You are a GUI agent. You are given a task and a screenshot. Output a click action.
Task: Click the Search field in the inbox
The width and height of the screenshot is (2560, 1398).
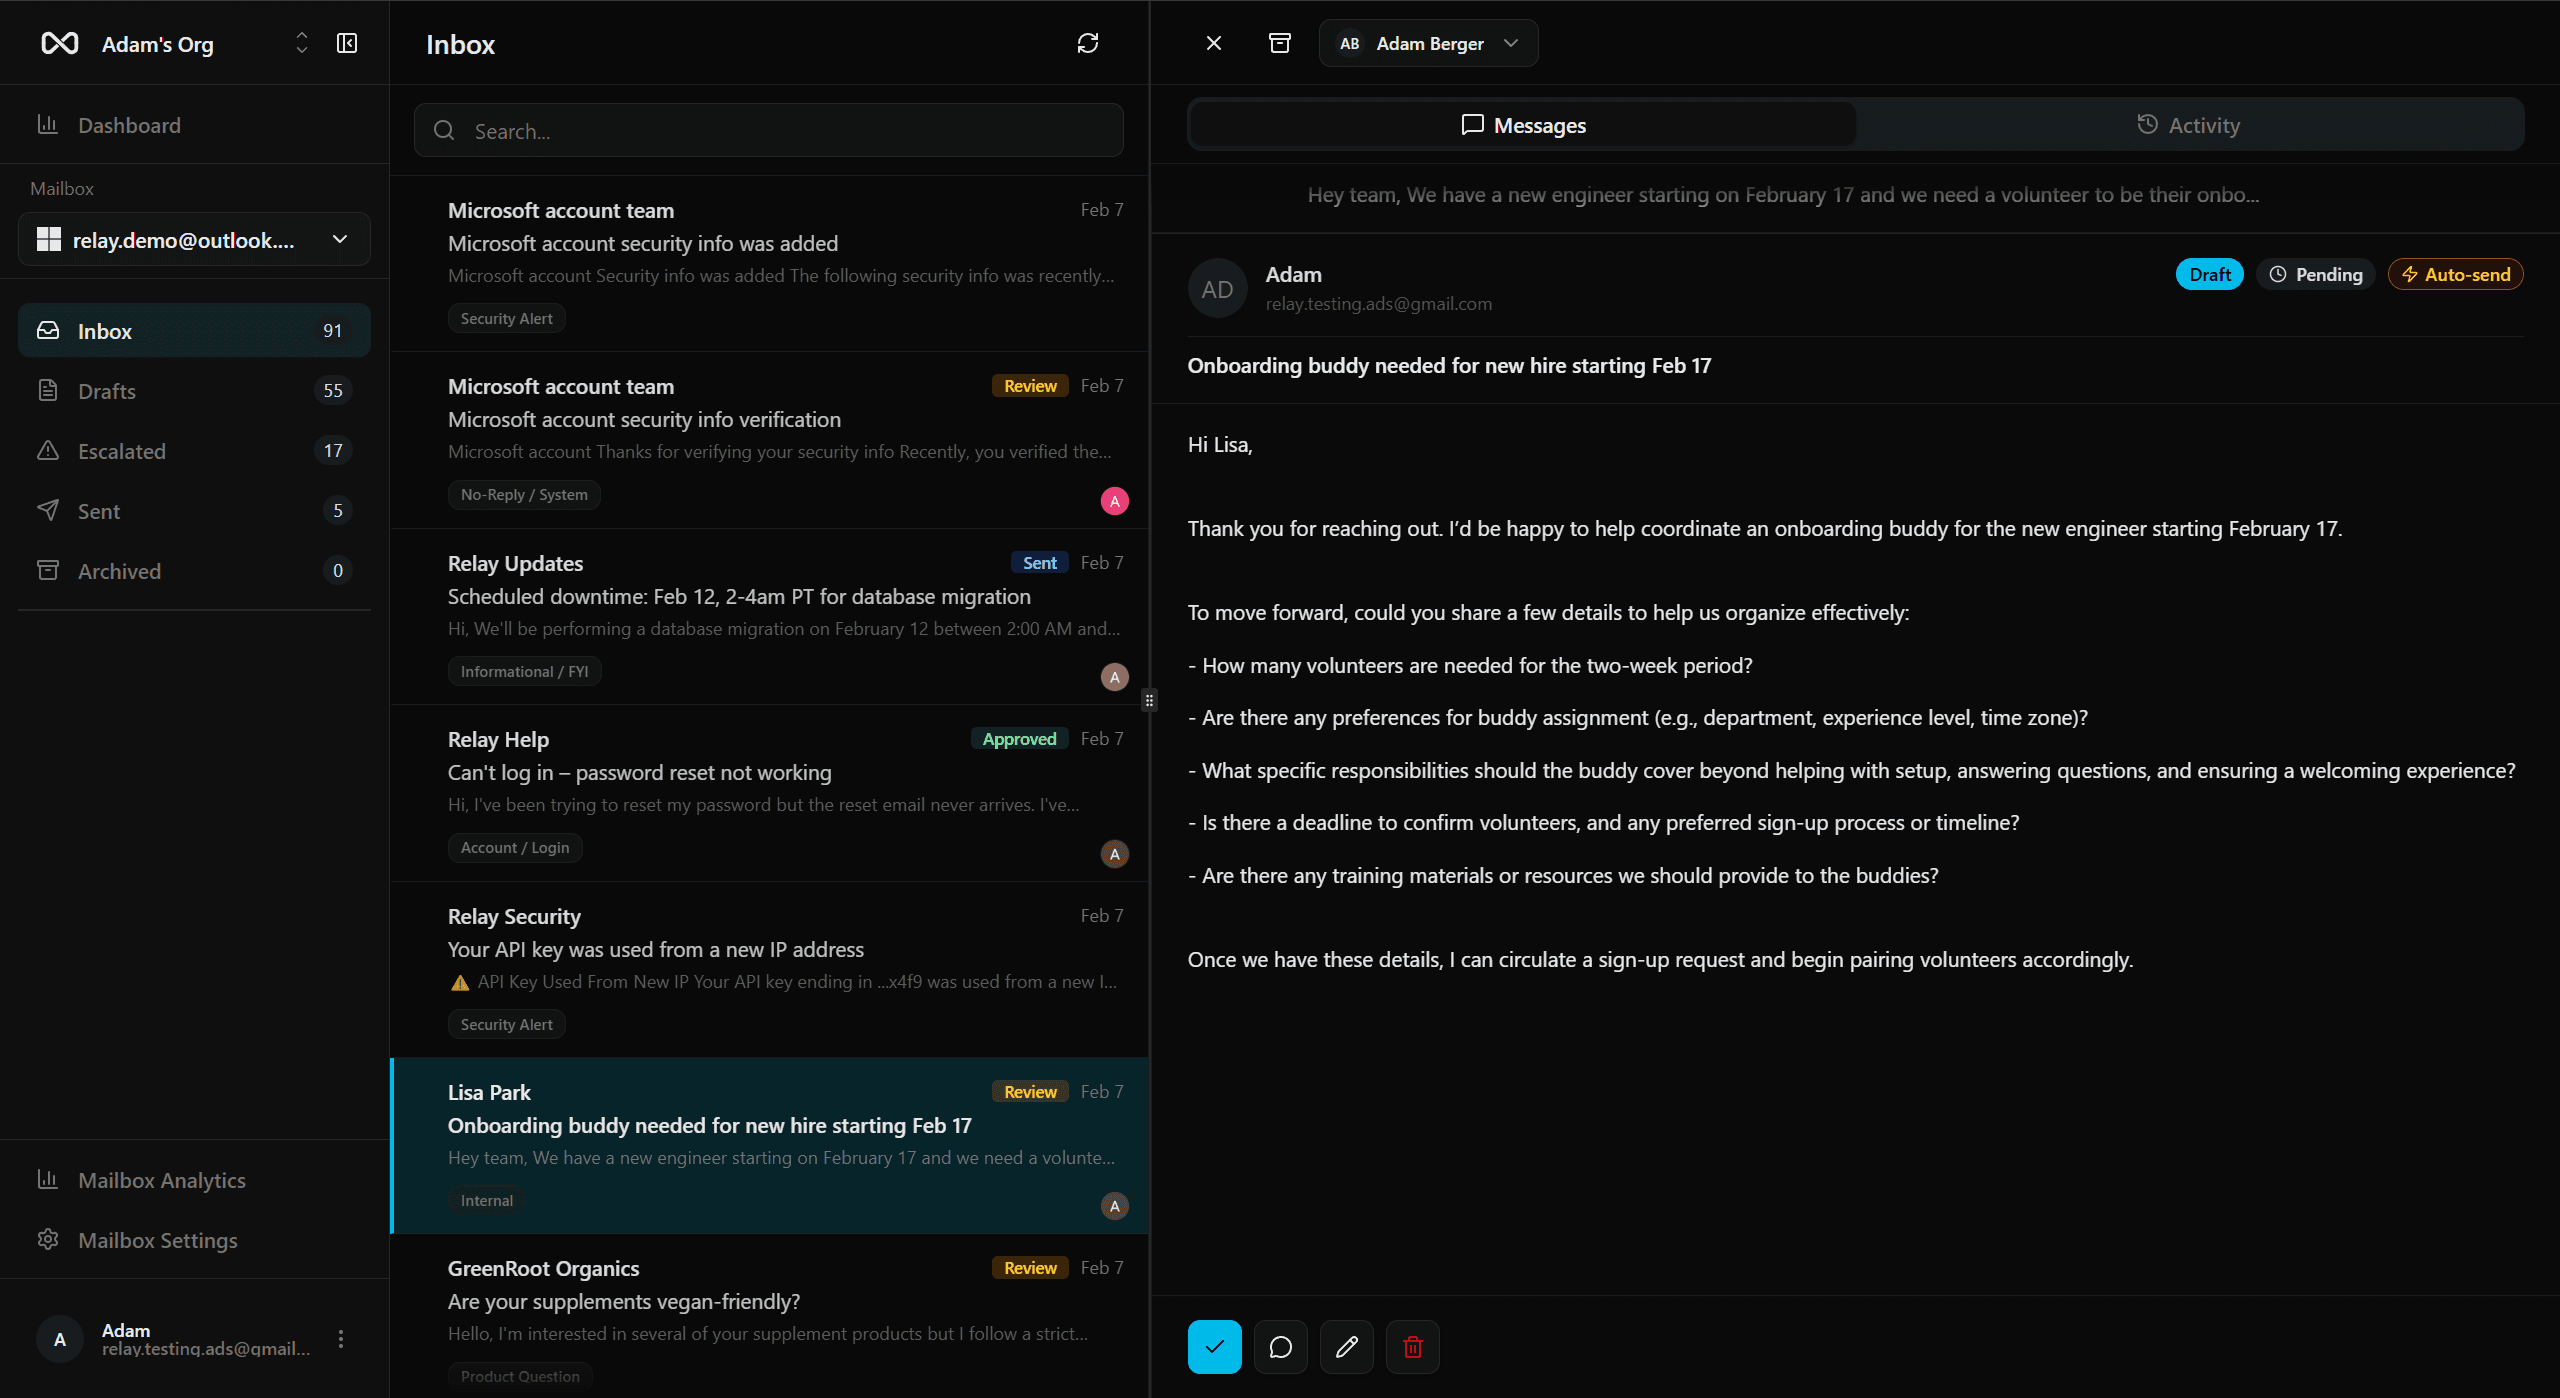(767, 130)
